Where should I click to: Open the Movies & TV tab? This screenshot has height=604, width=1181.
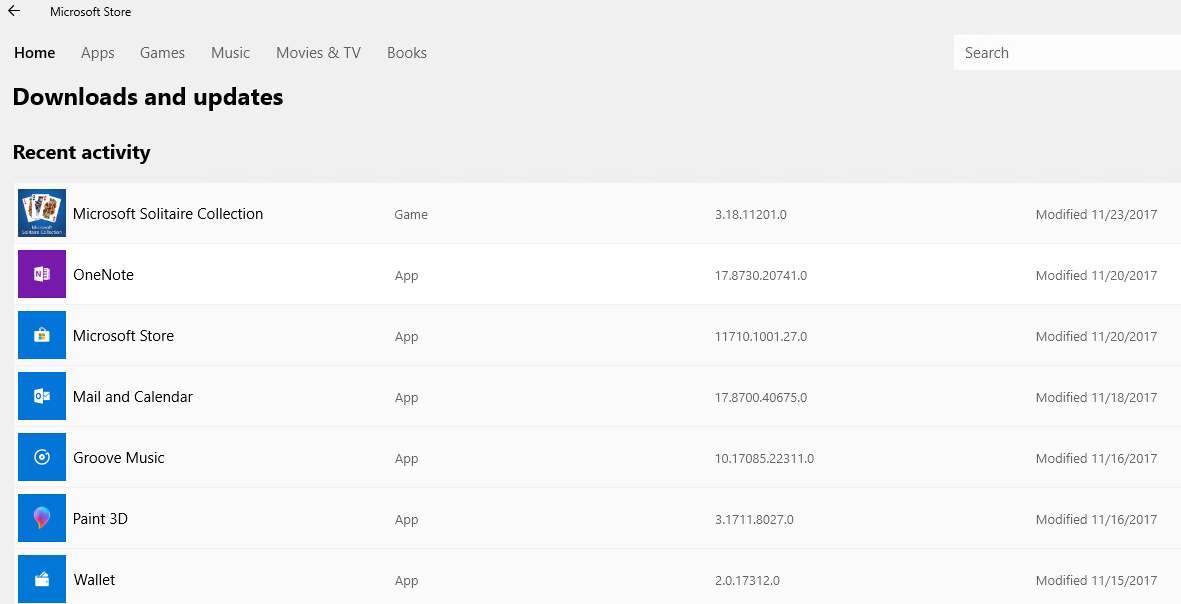[319, 53]
